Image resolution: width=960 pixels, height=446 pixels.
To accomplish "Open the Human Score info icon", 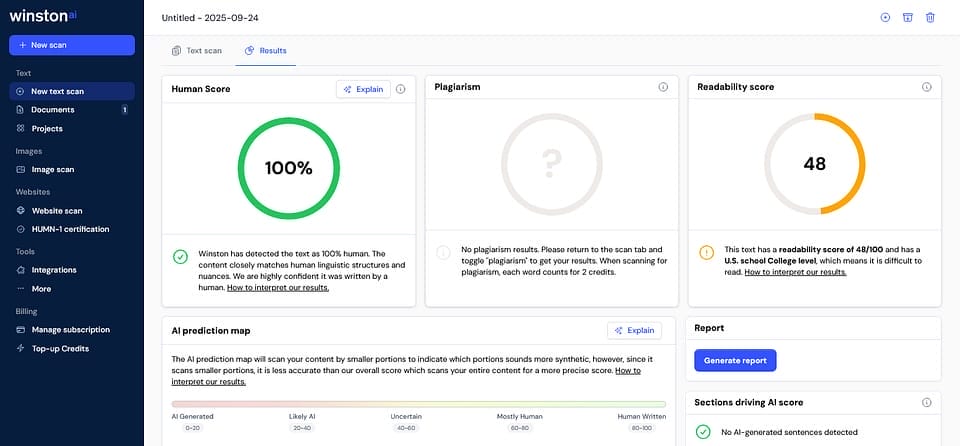I will 400,89.
